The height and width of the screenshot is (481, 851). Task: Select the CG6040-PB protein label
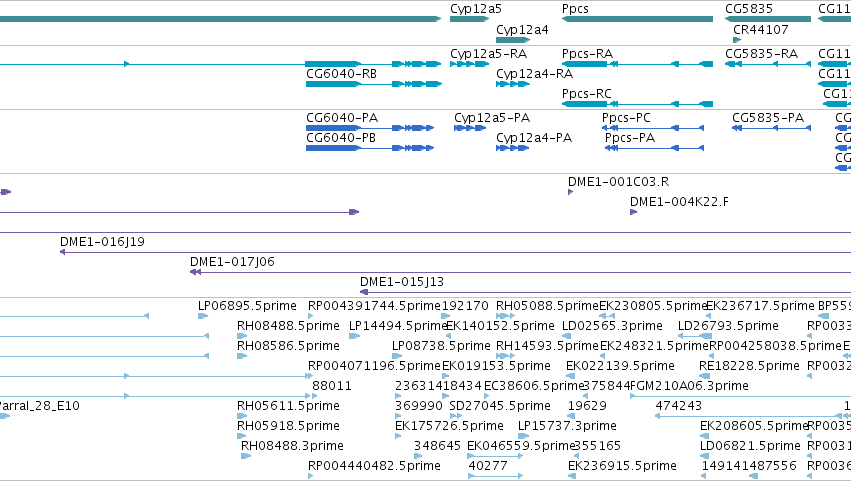click(x=341, y=138)
